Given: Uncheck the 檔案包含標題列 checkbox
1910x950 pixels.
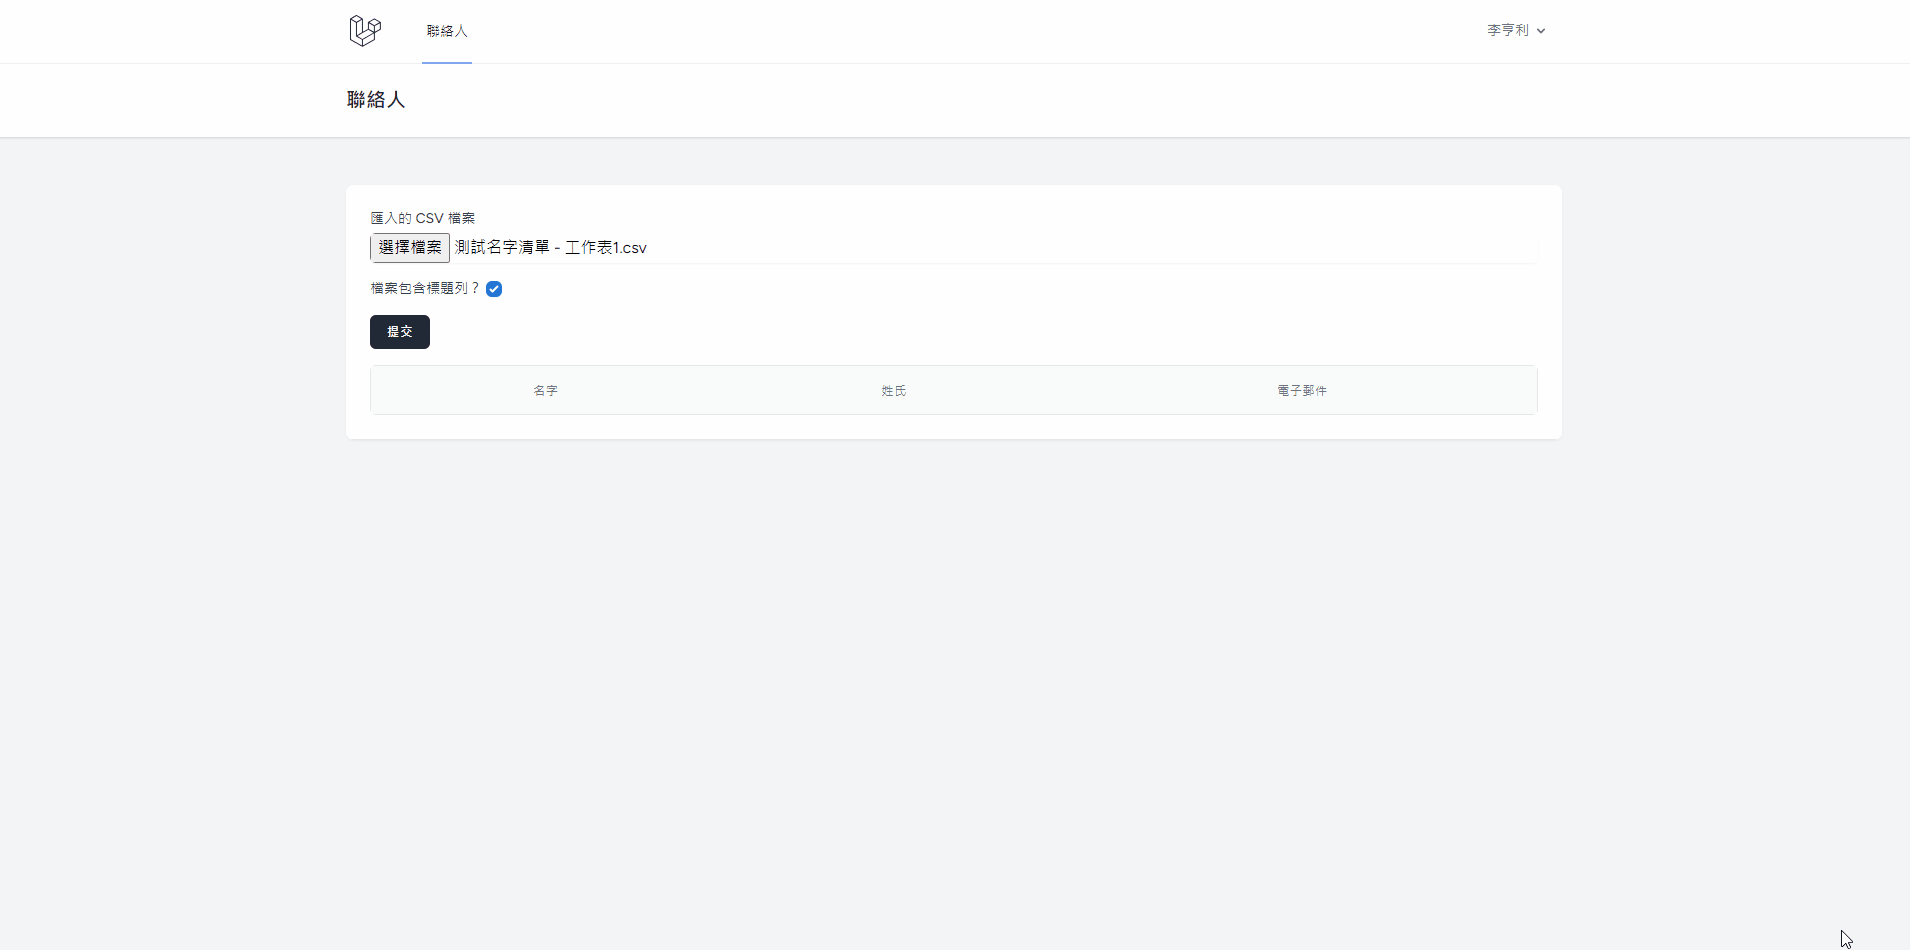Looking at the screenshot, I should 494,289.
